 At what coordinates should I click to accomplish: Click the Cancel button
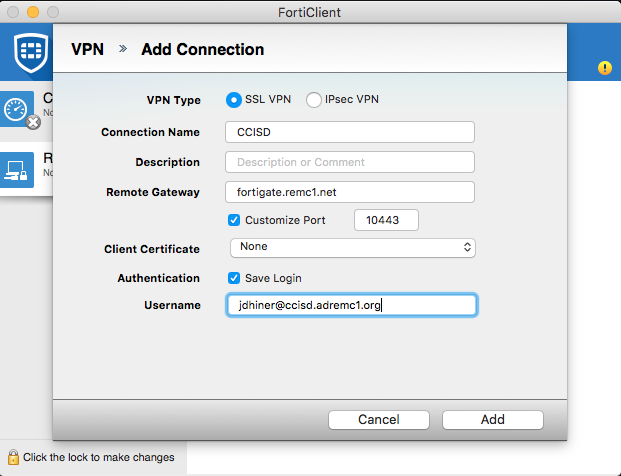coord(379,420)
